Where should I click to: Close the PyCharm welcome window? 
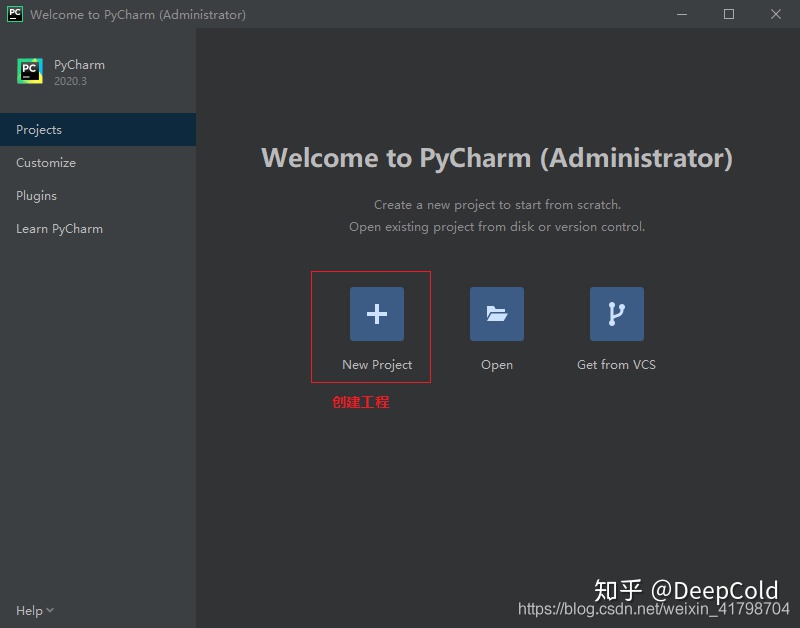(776, 14)
